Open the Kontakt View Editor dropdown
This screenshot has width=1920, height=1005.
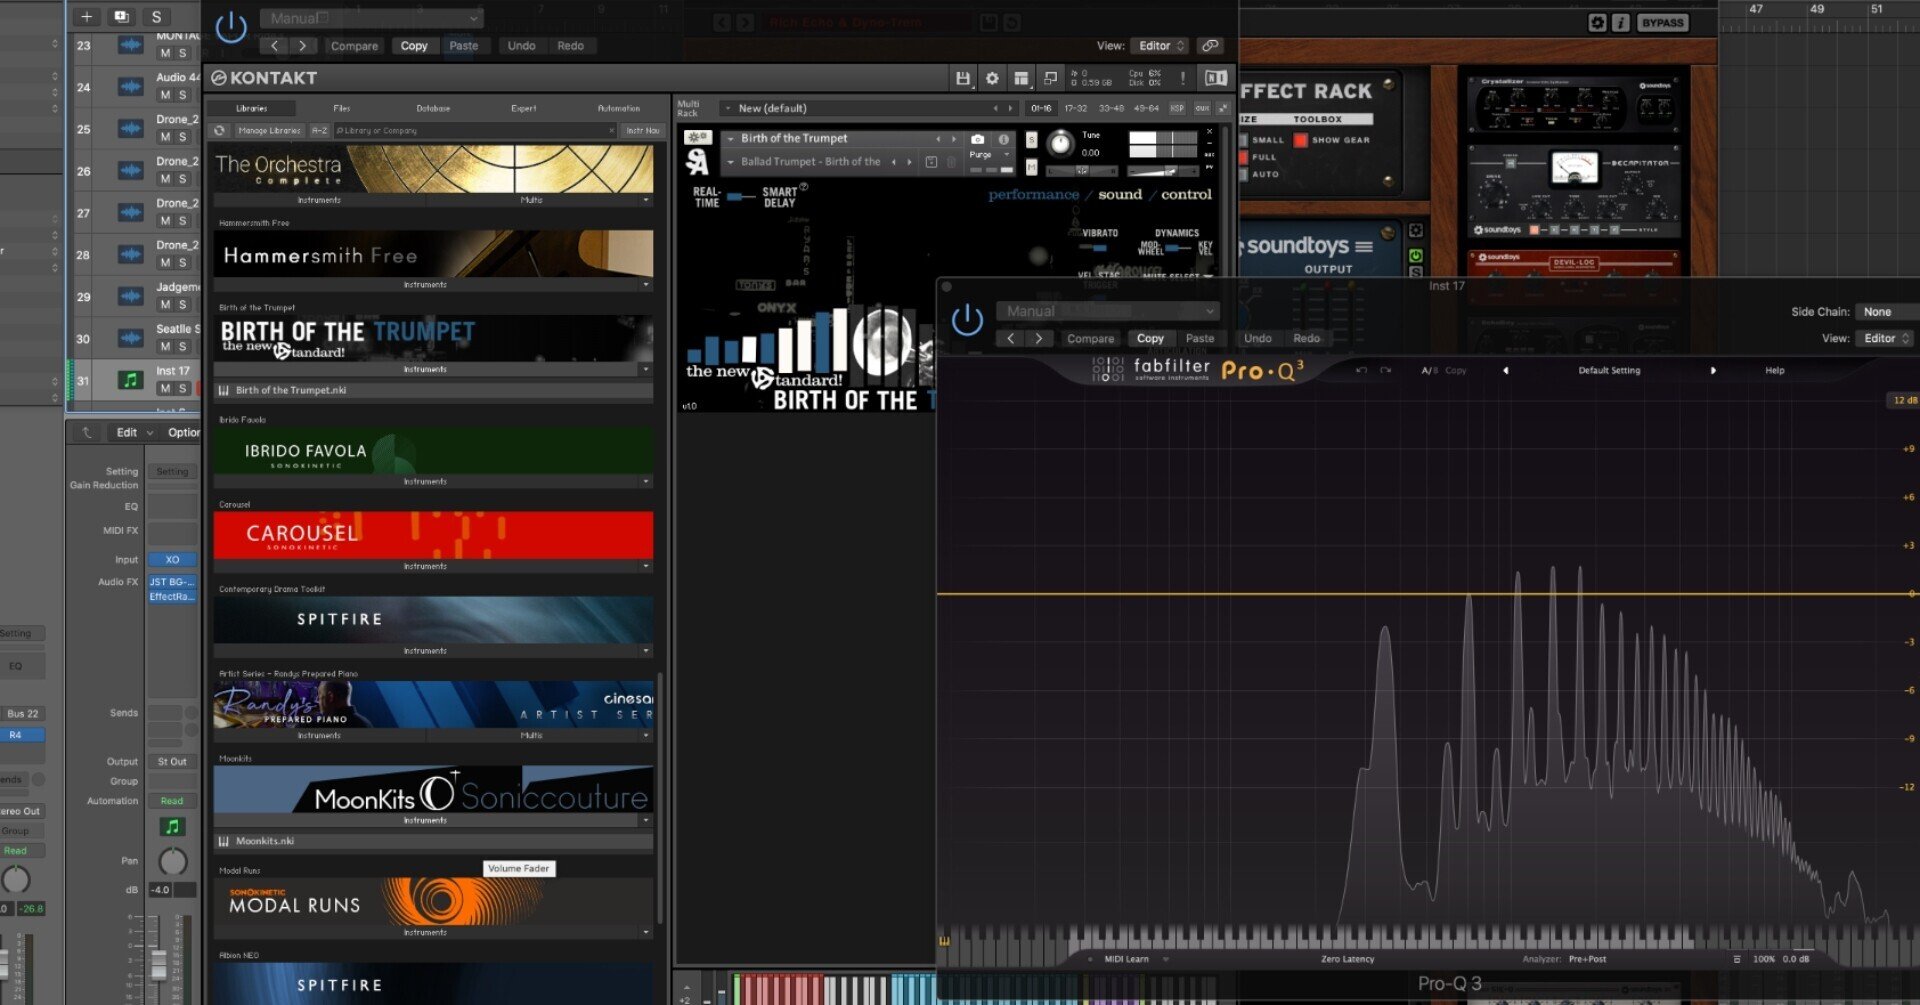(1160, 46)
